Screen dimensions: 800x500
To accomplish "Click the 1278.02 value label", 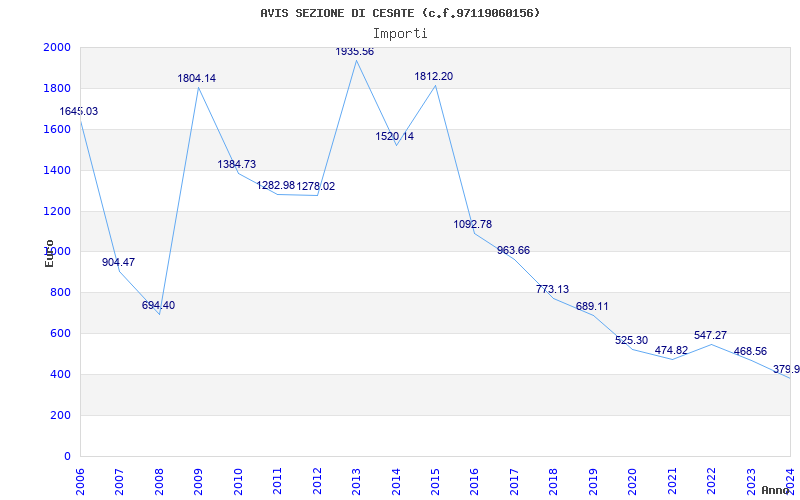I will click(316, 186).
